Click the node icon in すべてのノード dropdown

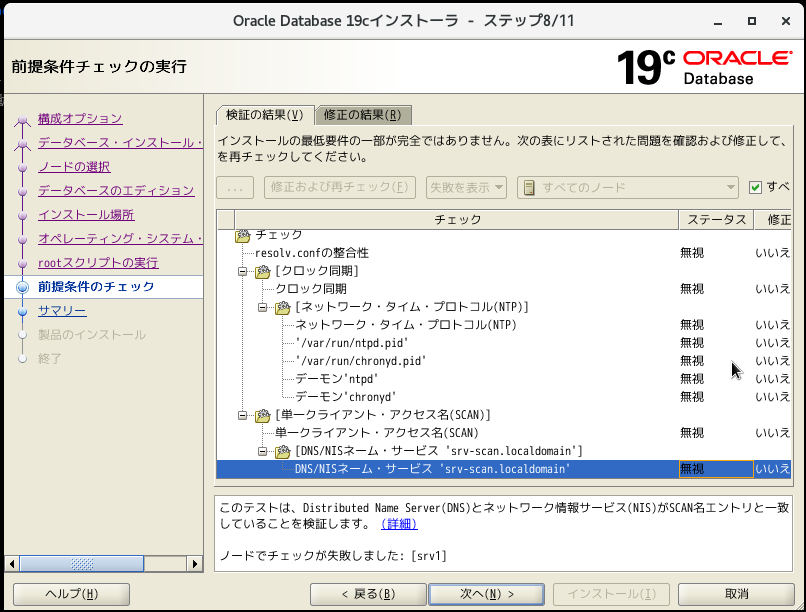point(529,188)
